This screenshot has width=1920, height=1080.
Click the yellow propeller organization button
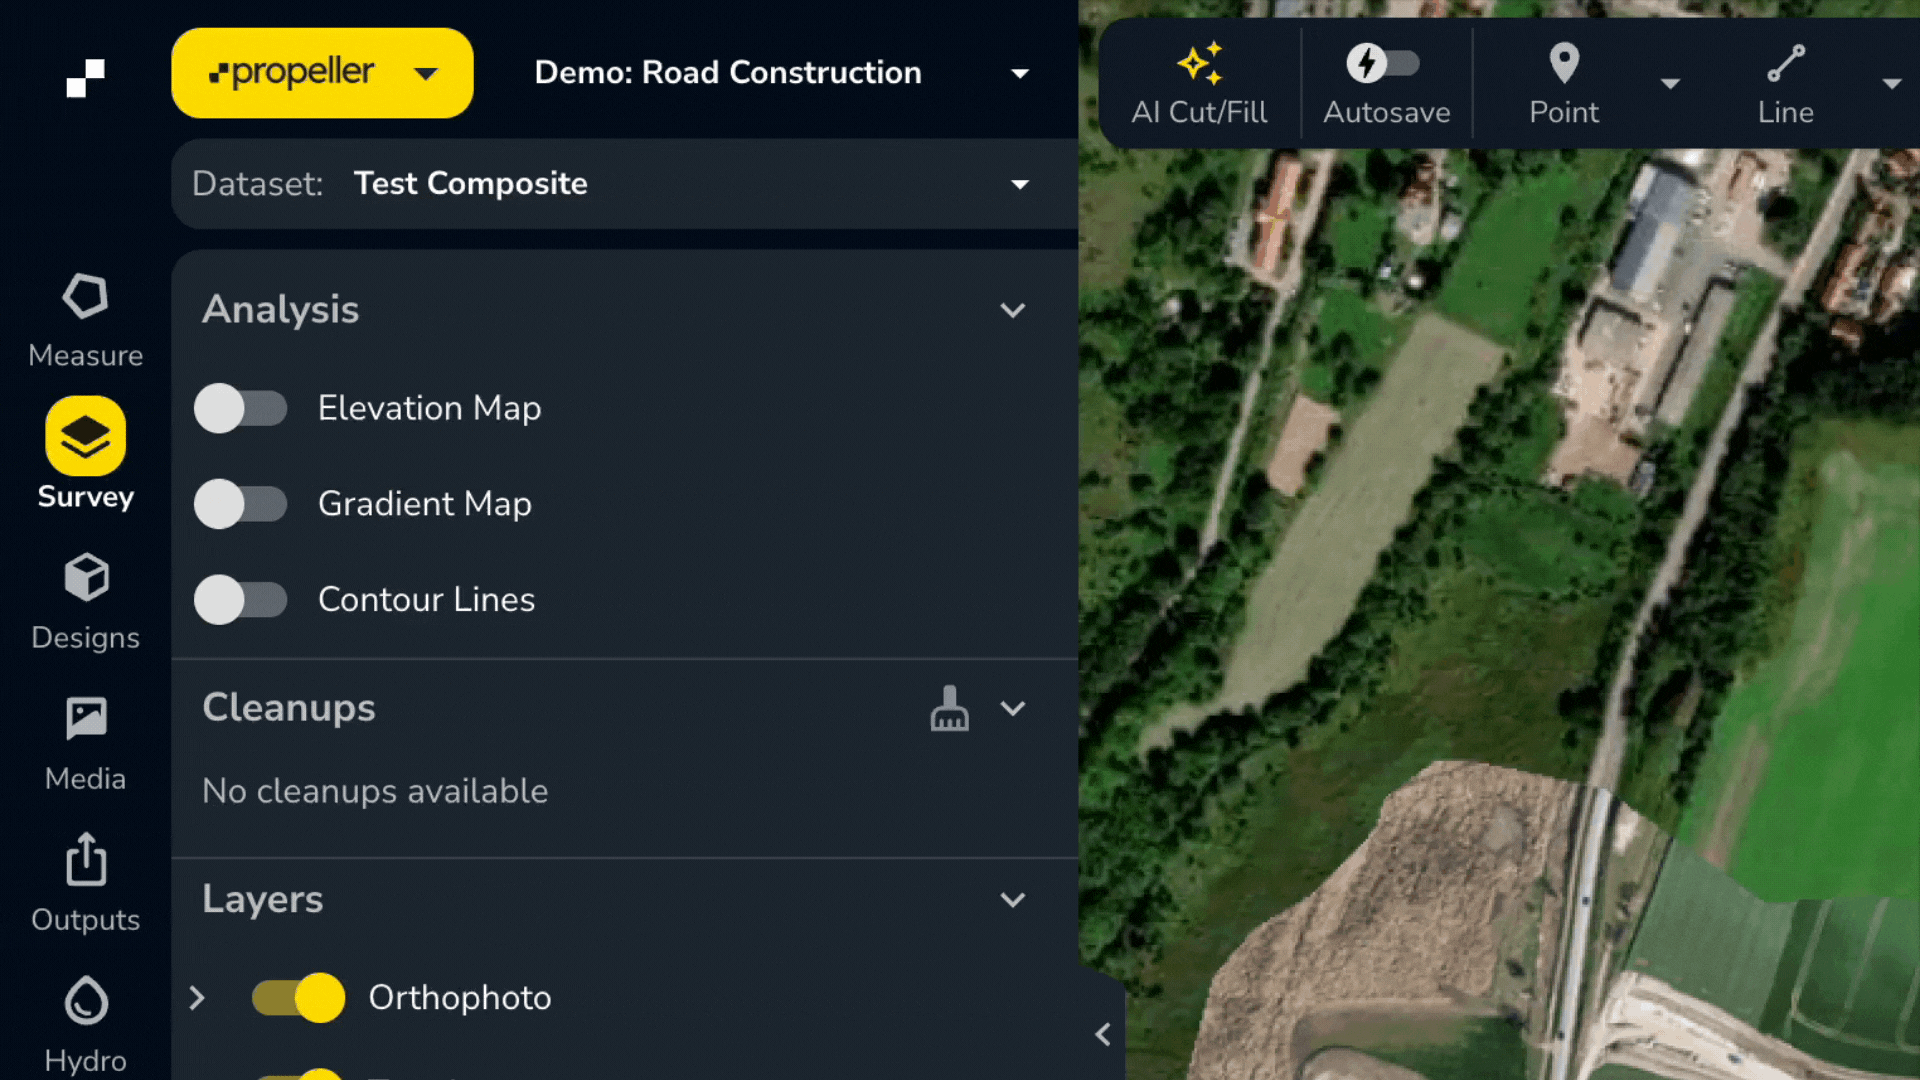322,73
